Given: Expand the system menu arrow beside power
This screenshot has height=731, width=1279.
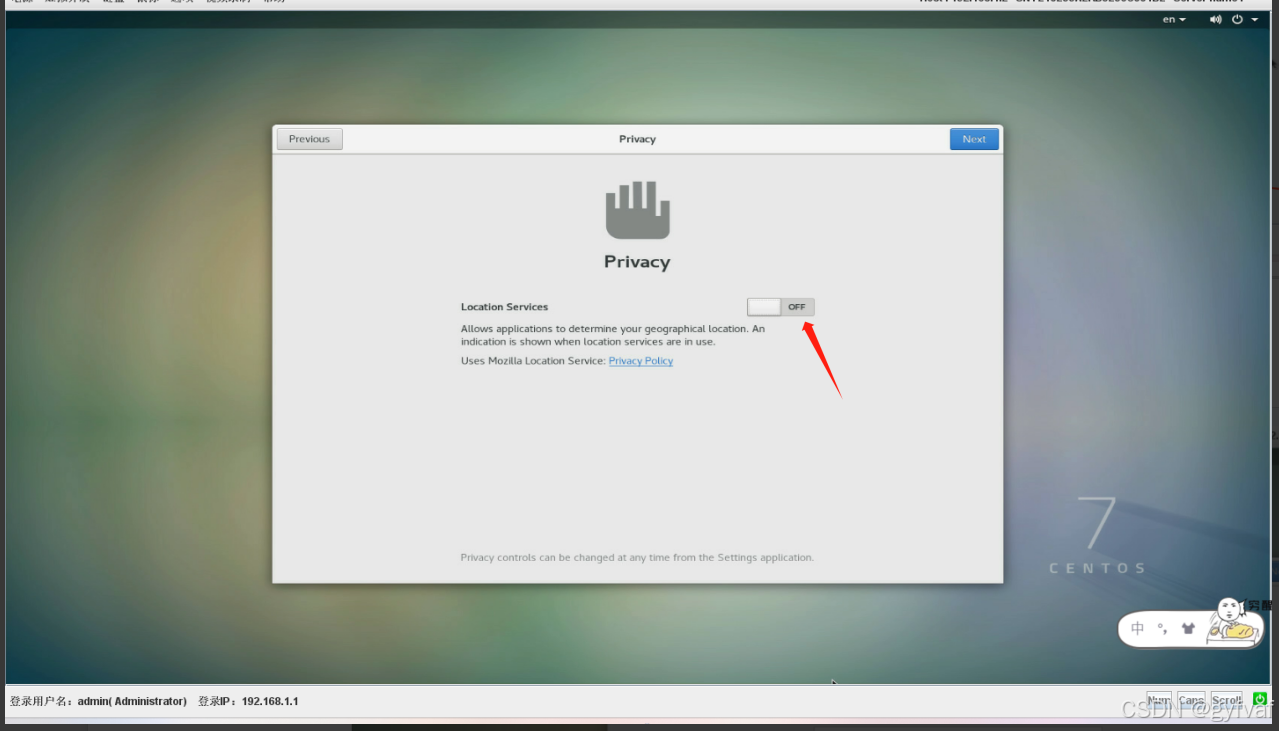Looking at the screenshot, I should (1255, 20).
